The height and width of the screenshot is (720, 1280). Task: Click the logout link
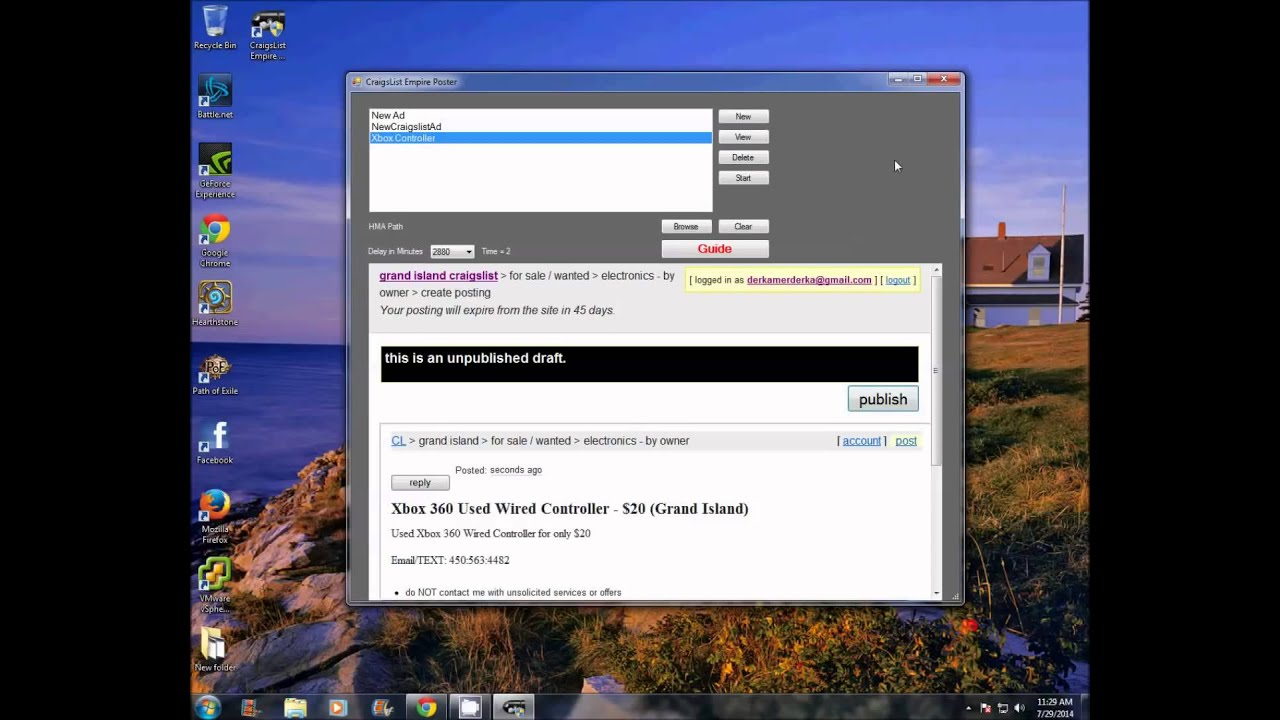898,280
